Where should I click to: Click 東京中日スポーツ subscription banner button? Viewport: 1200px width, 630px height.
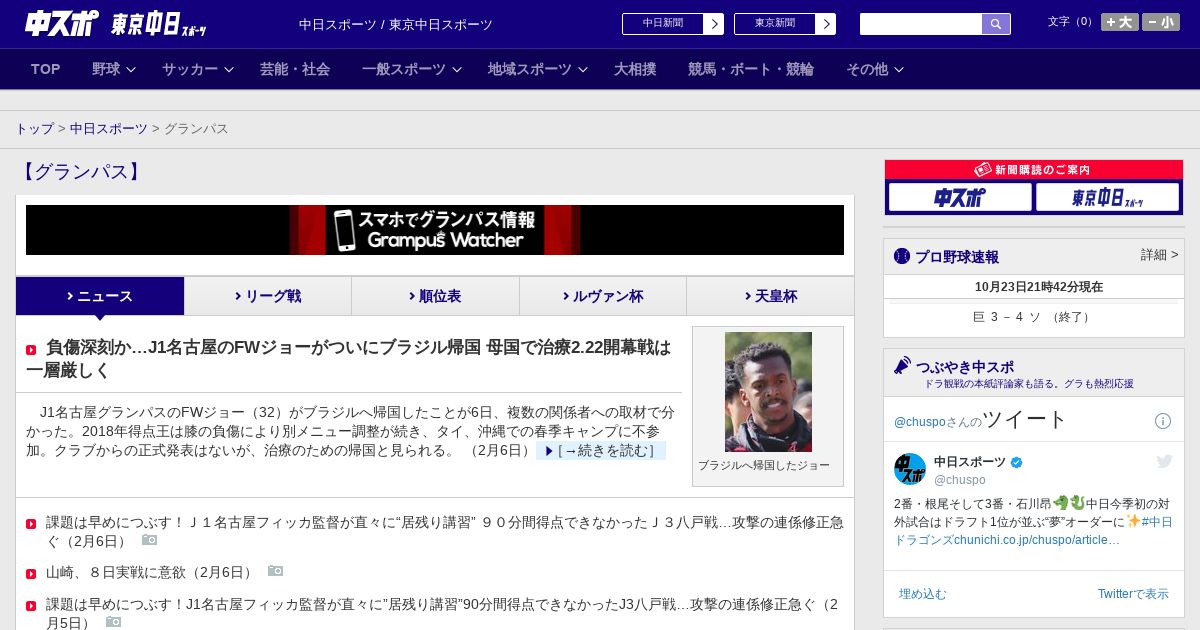point(1107,197)
